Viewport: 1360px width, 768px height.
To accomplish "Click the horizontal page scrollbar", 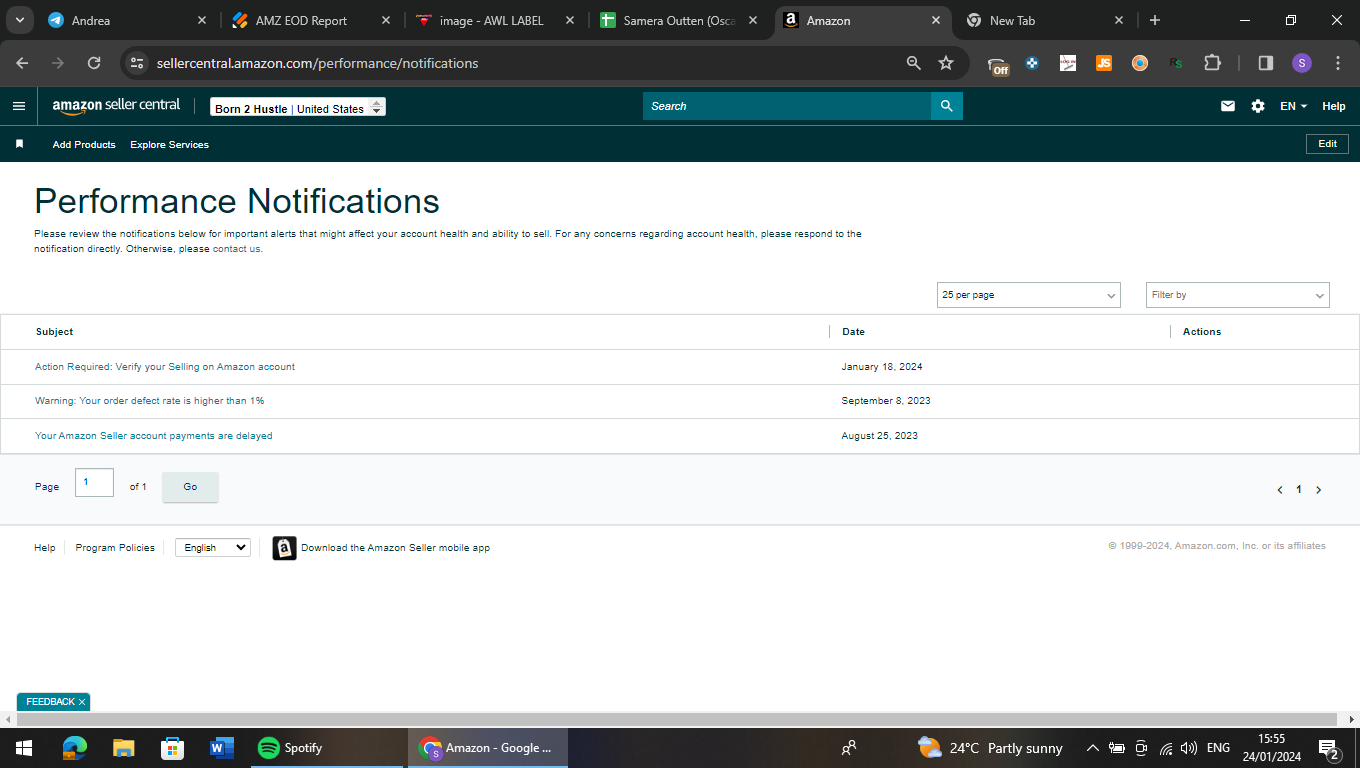I will (x=678, y=720).
